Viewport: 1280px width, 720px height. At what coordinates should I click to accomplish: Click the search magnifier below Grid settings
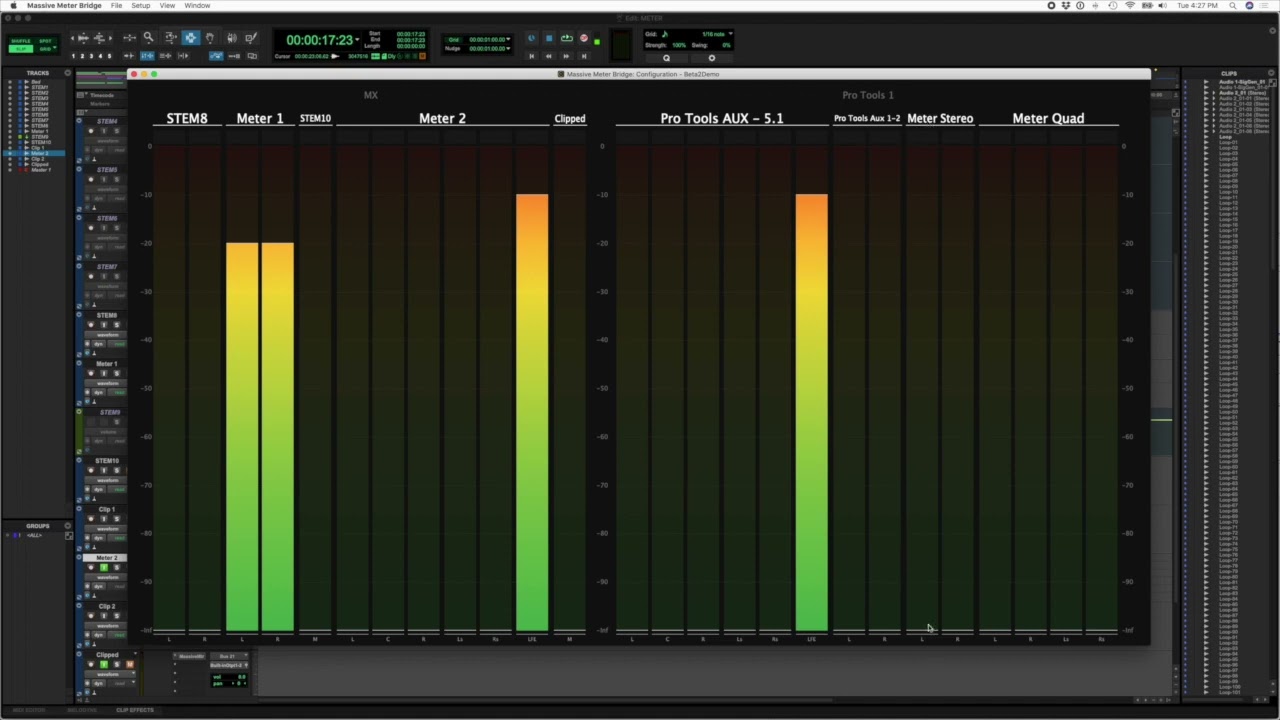[x=667, y=57]
